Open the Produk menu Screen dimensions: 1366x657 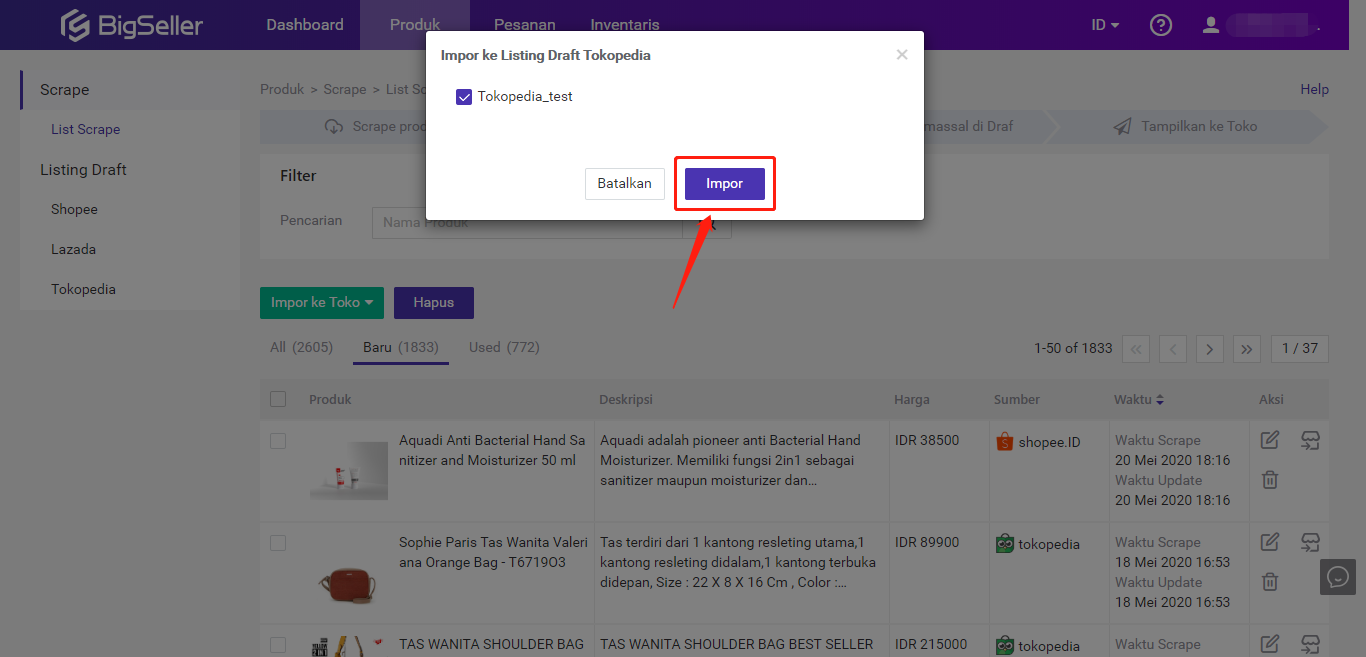point(415,25)
